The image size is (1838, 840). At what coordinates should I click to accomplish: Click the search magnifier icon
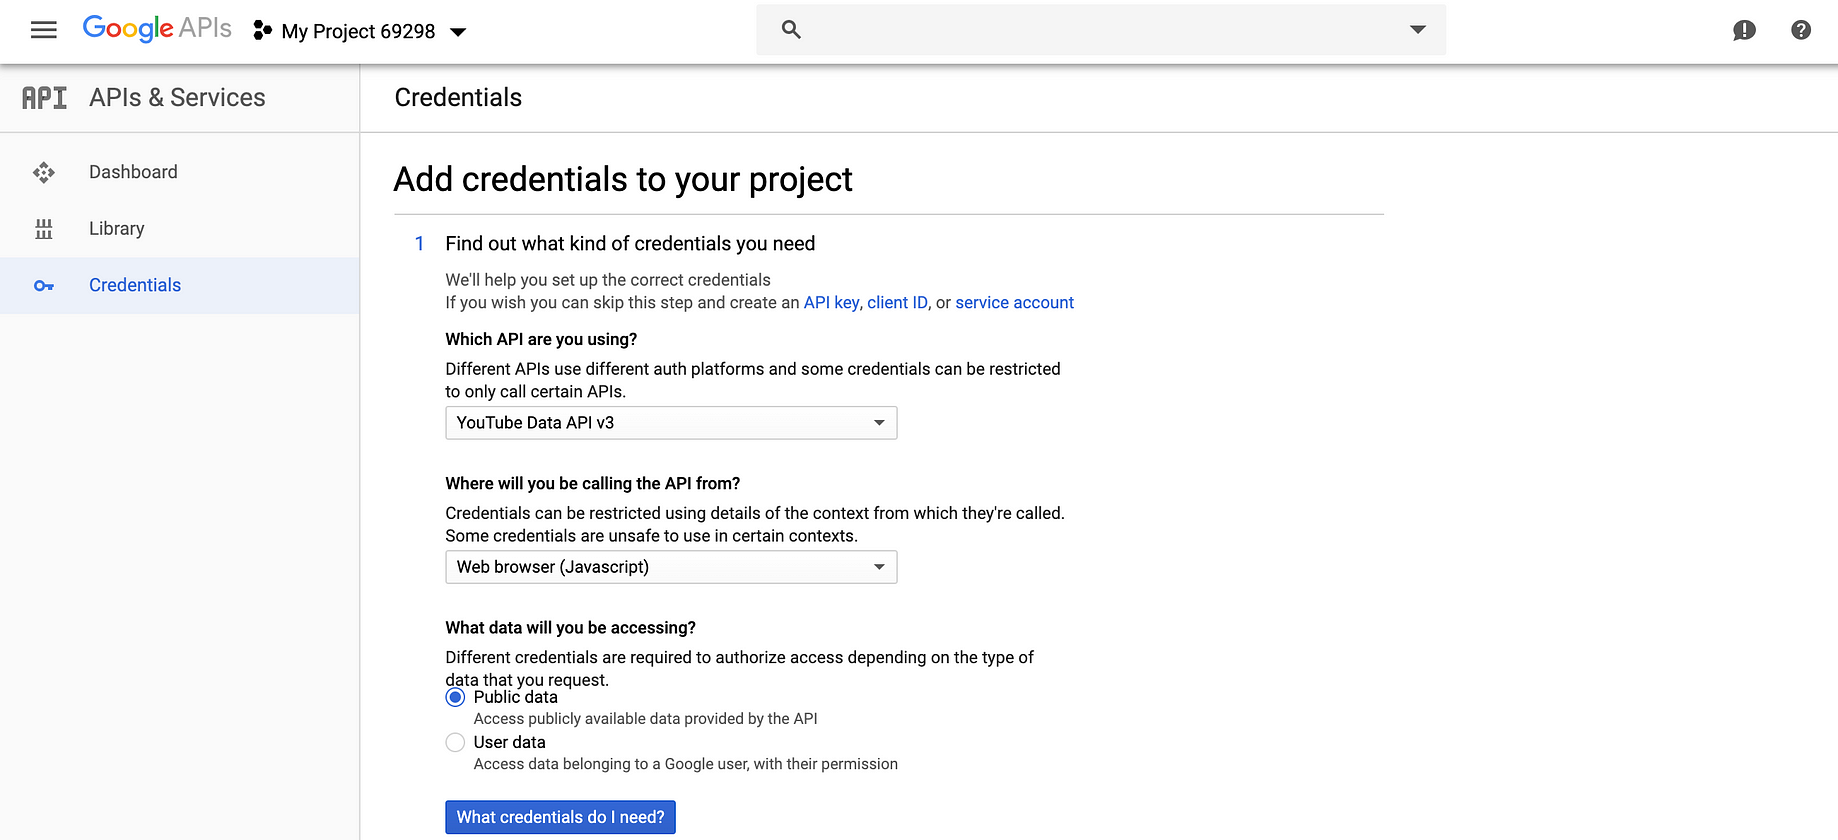(x=791, y=30)
